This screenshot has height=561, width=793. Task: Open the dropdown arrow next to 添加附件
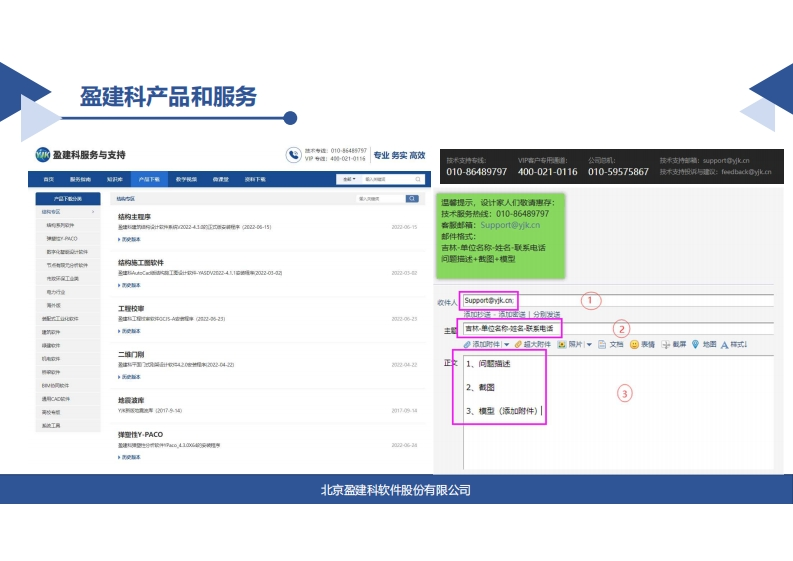pos(506,345)
